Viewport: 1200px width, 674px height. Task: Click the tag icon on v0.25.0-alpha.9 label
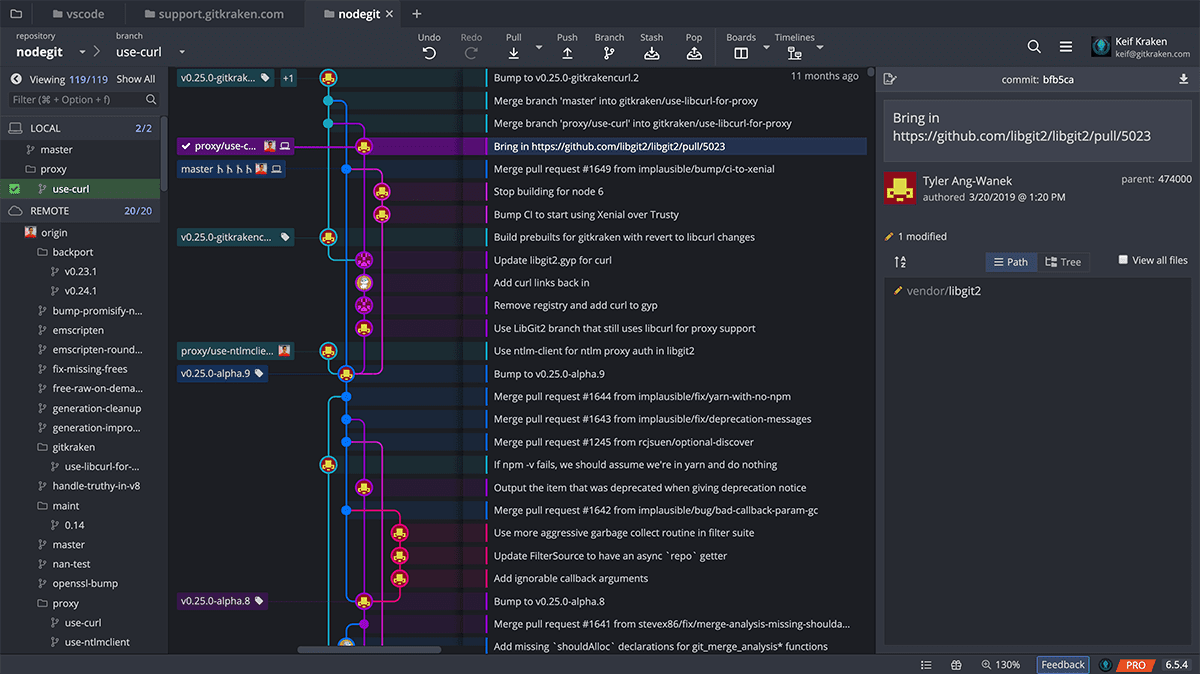pos(260,374)
